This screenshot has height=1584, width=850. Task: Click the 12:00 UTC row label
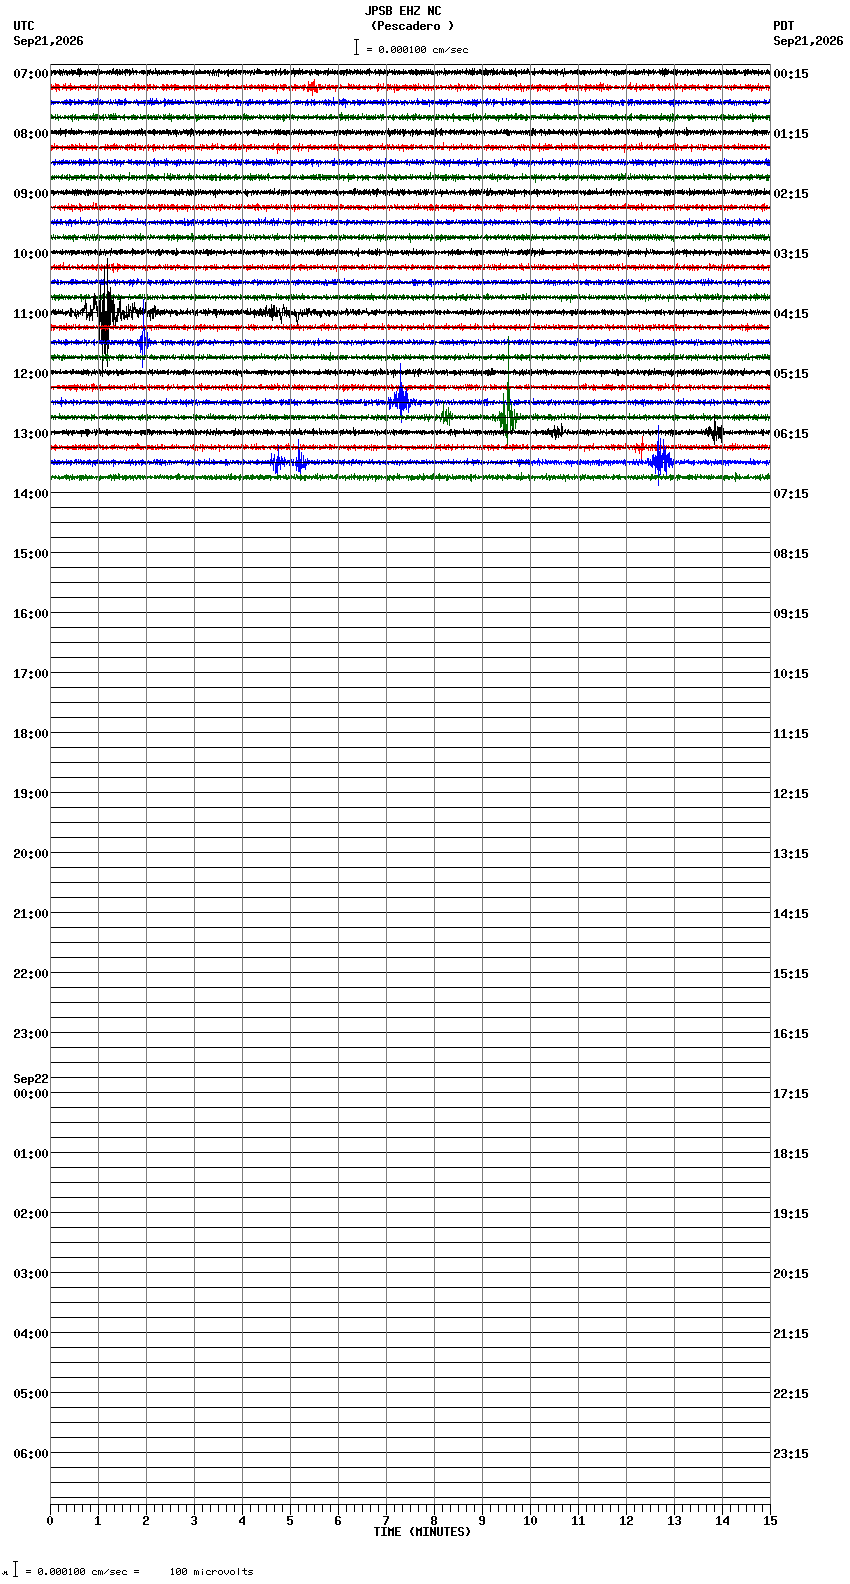tap(31, 374)
